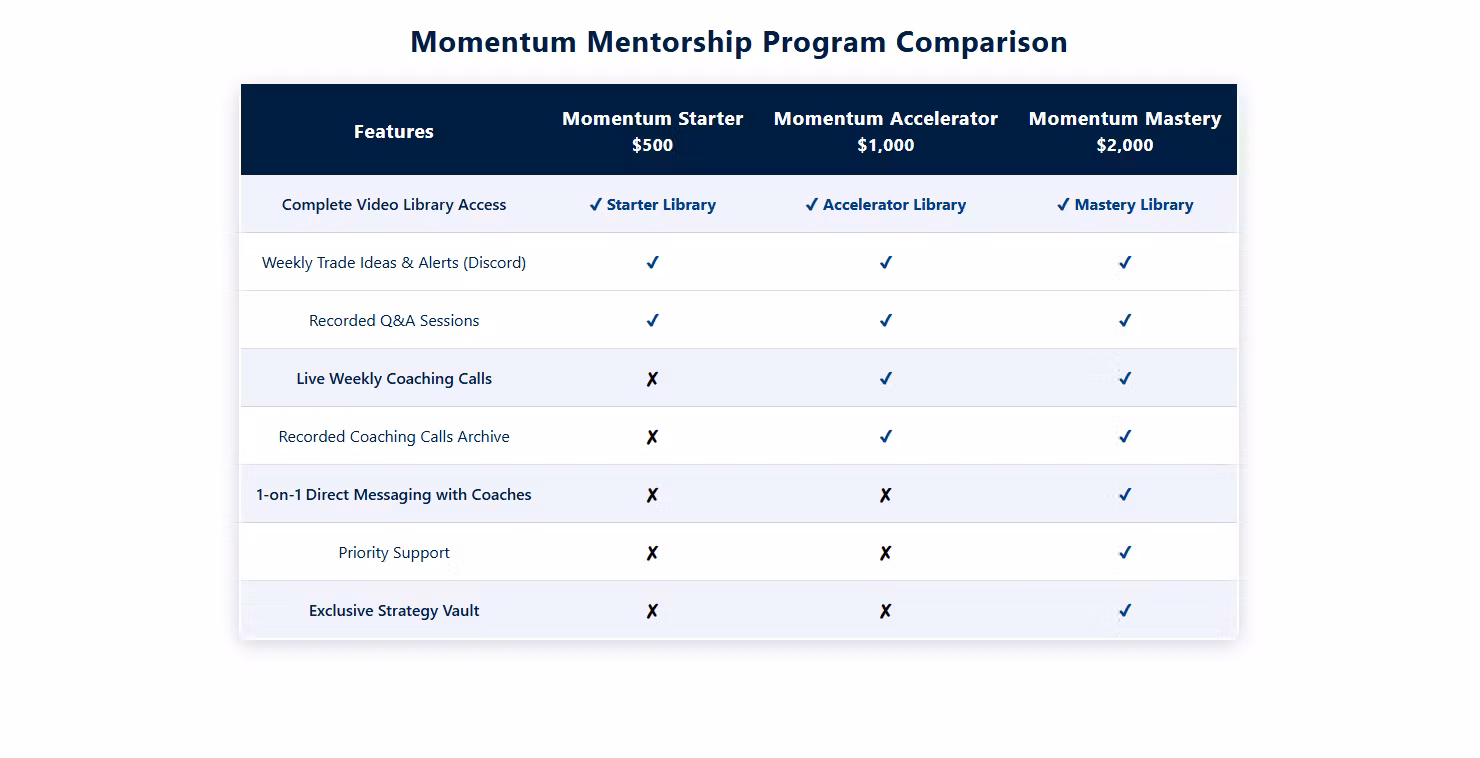1480x758 pixels.
Task: Click the Starter X mark for Recorded Coaching Calls Archive
Action: 652,437
